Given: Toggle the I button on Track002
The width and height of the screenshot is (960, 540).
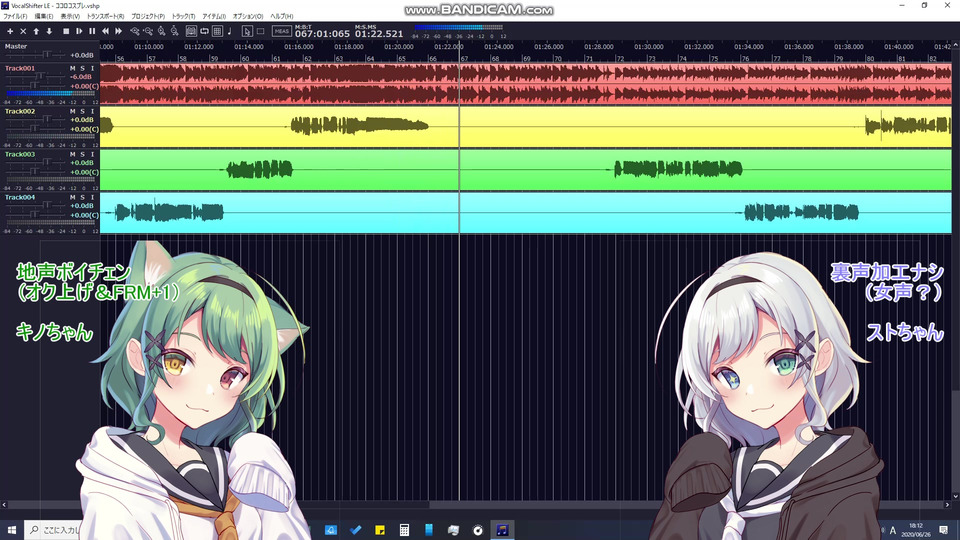Looking at the screenshot, I should 92,111.
